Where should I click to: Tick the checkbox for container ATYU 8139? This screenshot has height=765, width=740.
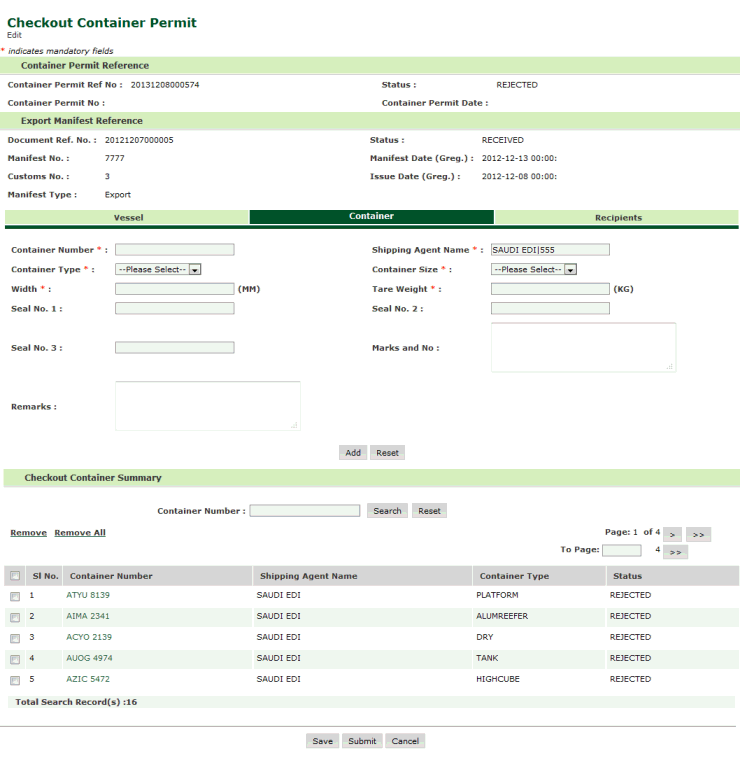[15, 596]
